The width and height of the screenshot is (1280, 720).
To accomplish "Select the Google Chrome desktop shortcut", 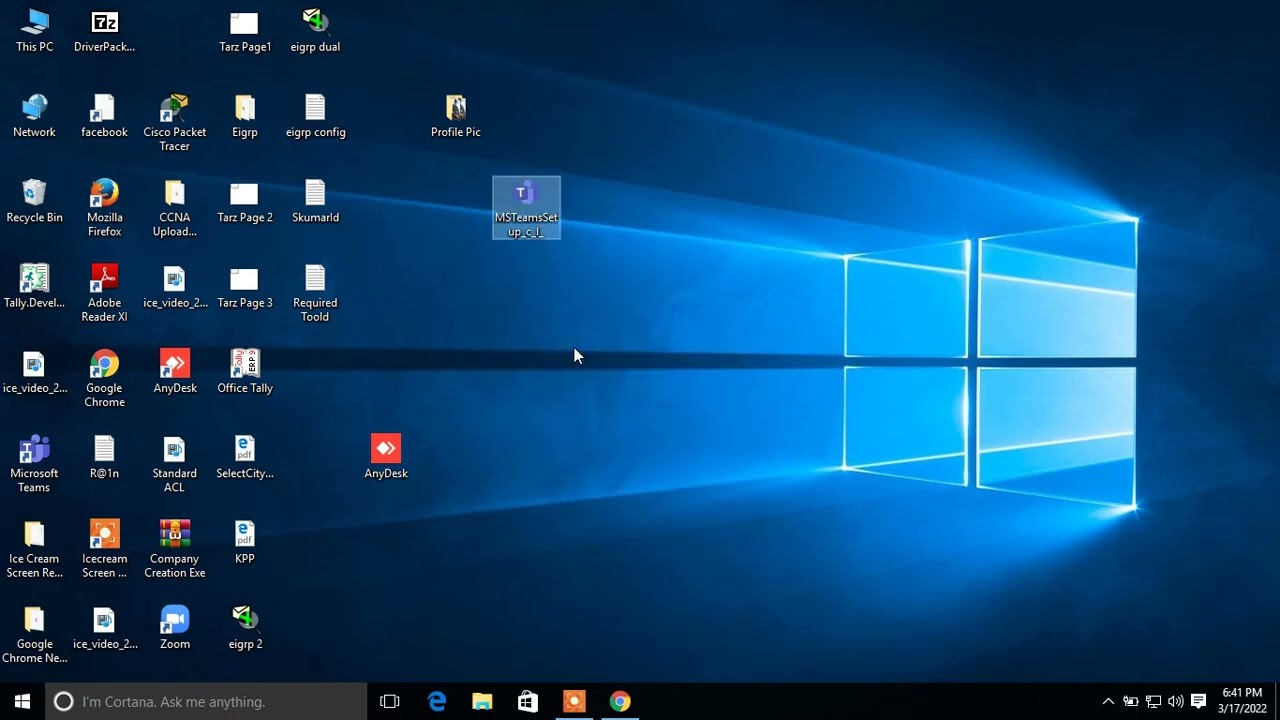I will (x=104, y=379).
